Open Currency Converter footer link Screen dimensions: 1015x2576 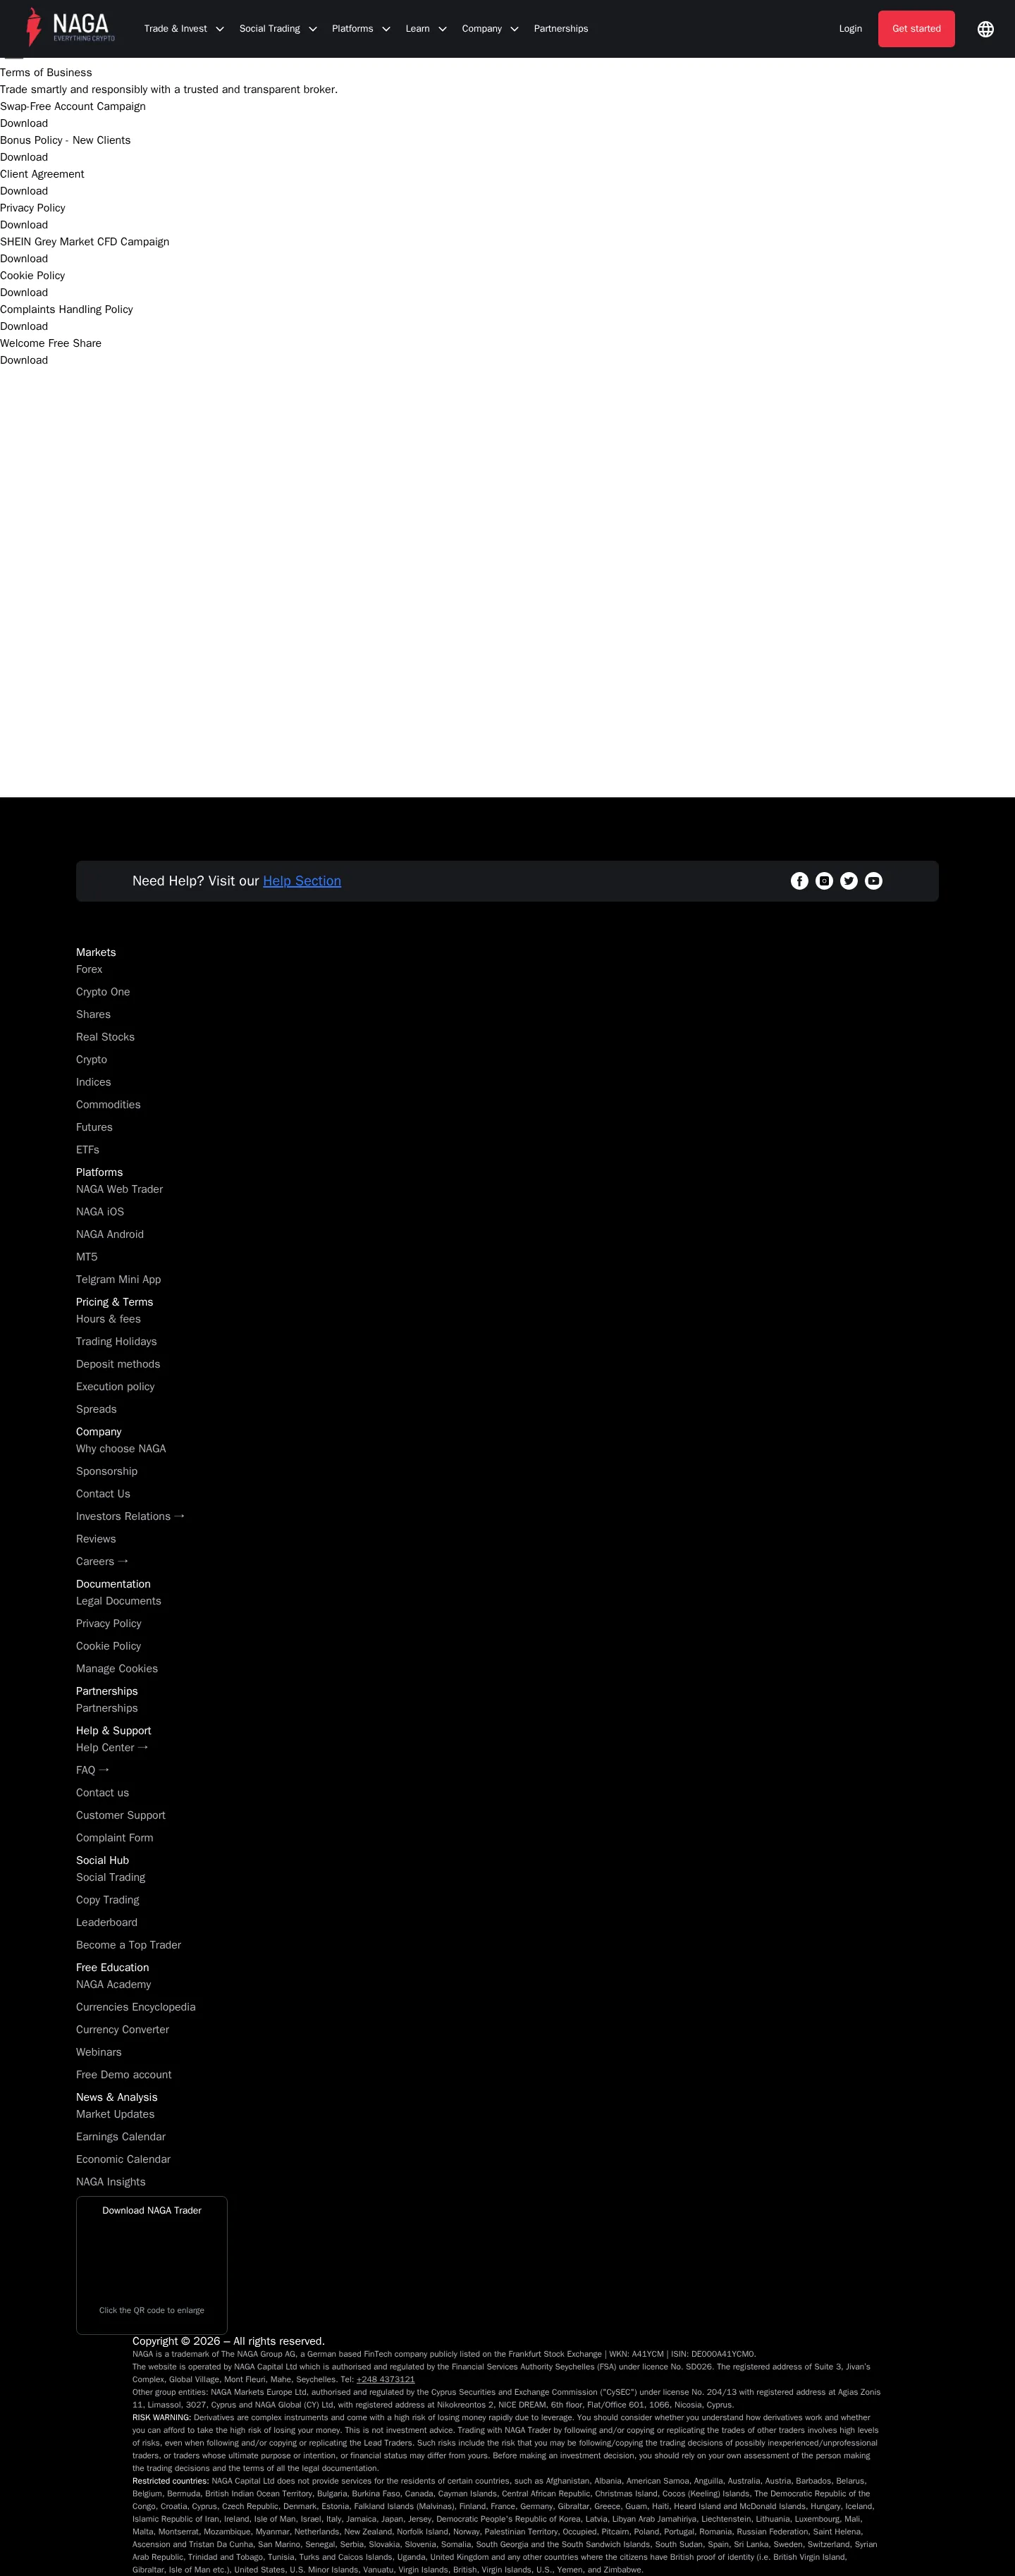coord(122,2030)
